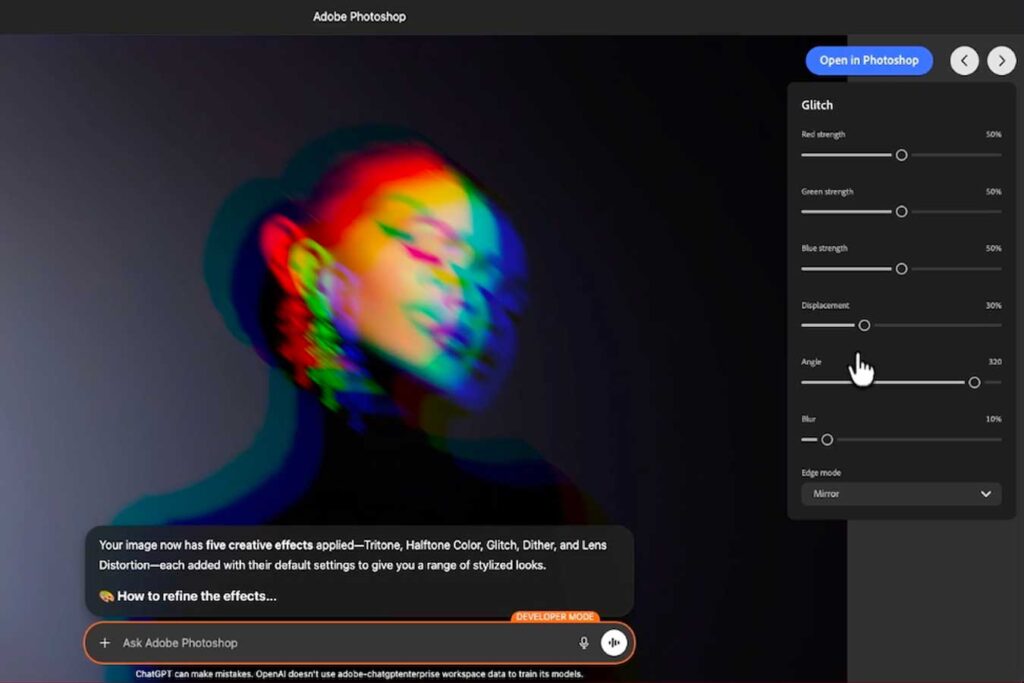The width and height of the screenshot is (1024, 683).
Task: Click the chevron on the Mirror selector
Action: (x=988, y=494)
